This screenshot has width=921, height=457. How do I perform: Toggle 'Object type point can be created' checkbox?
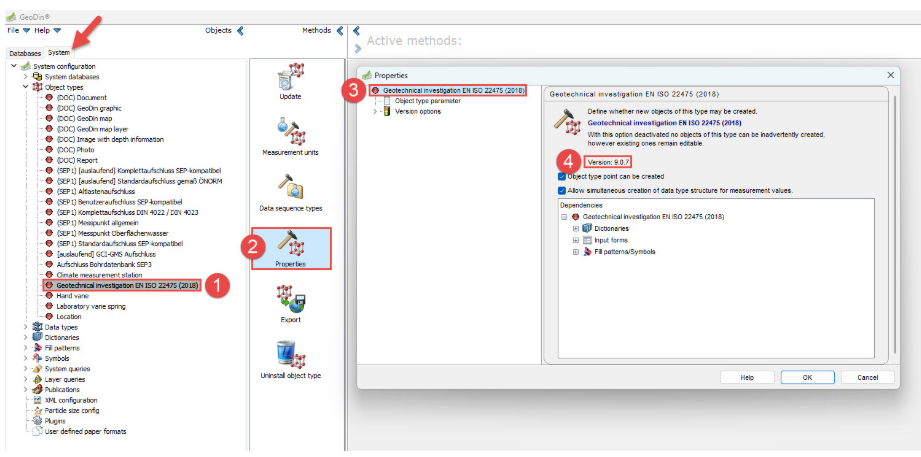[561, 176]
